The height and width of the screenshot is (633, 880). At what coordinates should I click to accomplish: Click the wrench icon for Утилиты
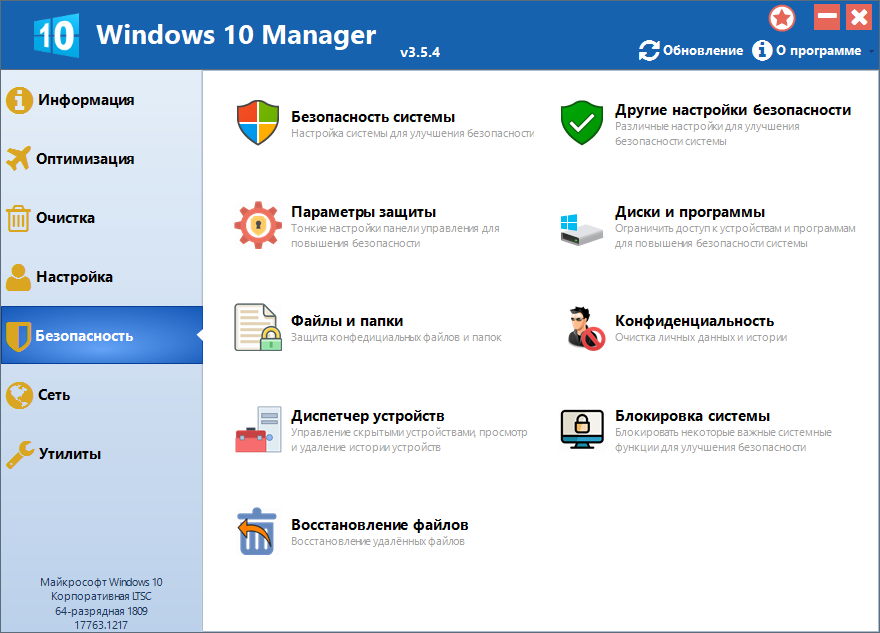[x=20, y=454]
